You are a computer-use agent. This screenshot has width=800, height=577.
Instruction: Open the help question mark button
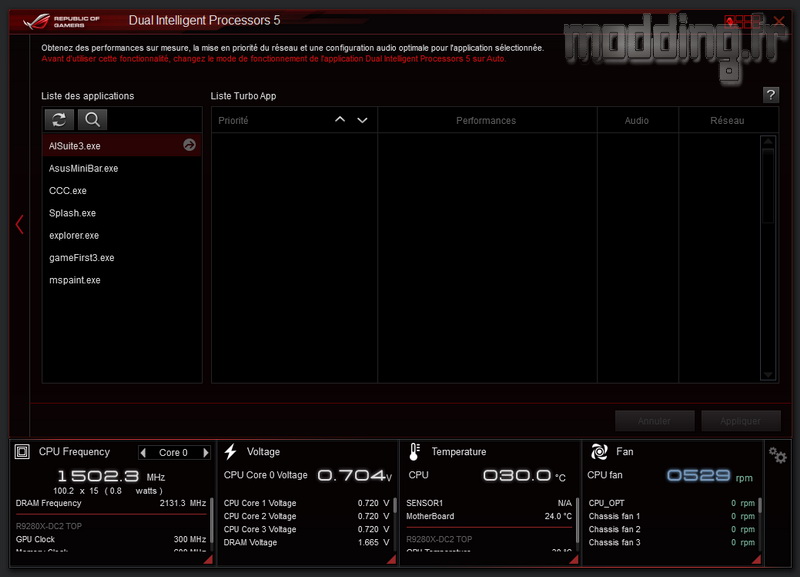click(x=770, y=95)
